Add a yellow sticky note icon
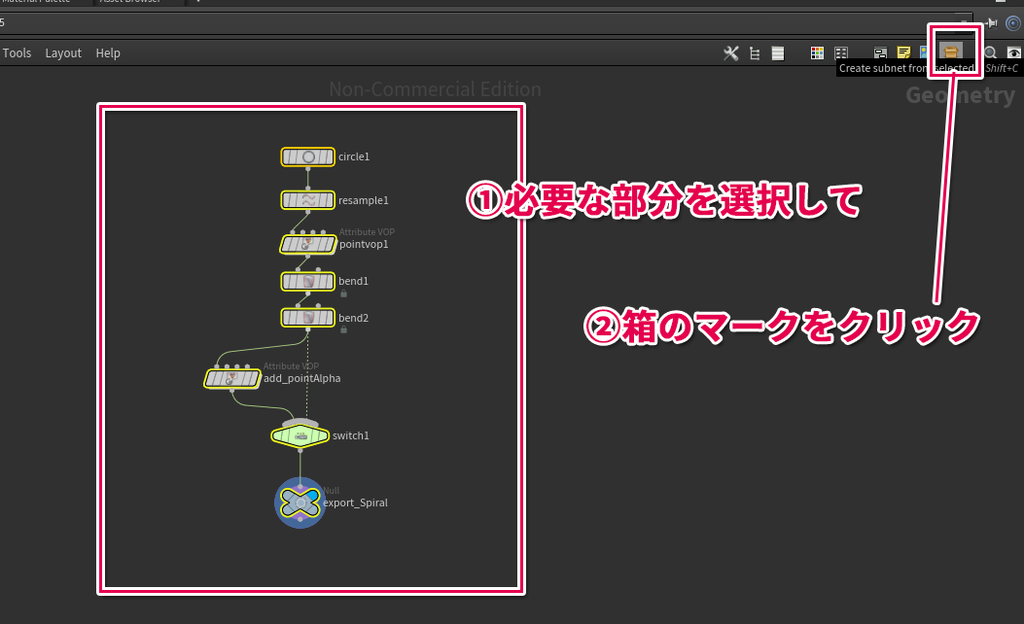This screenshot has width=1024, height=624. pos(904,52)
